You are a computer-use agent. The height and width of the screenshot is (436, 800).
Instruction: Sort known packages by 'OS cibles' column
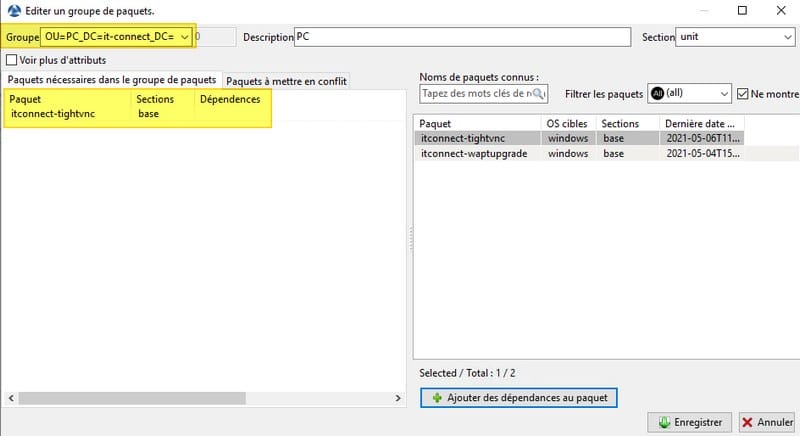[567, 123]
